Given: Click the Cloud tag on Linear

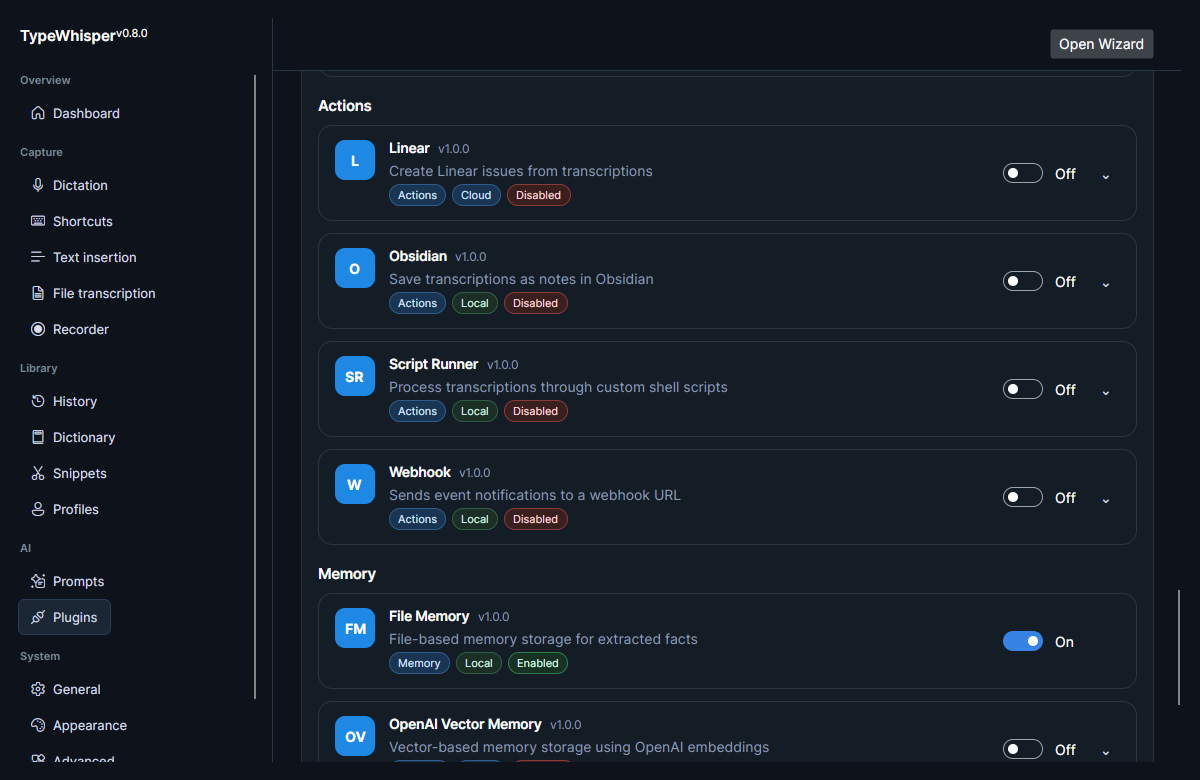Looking at the screenshot, I should point(476,195).
